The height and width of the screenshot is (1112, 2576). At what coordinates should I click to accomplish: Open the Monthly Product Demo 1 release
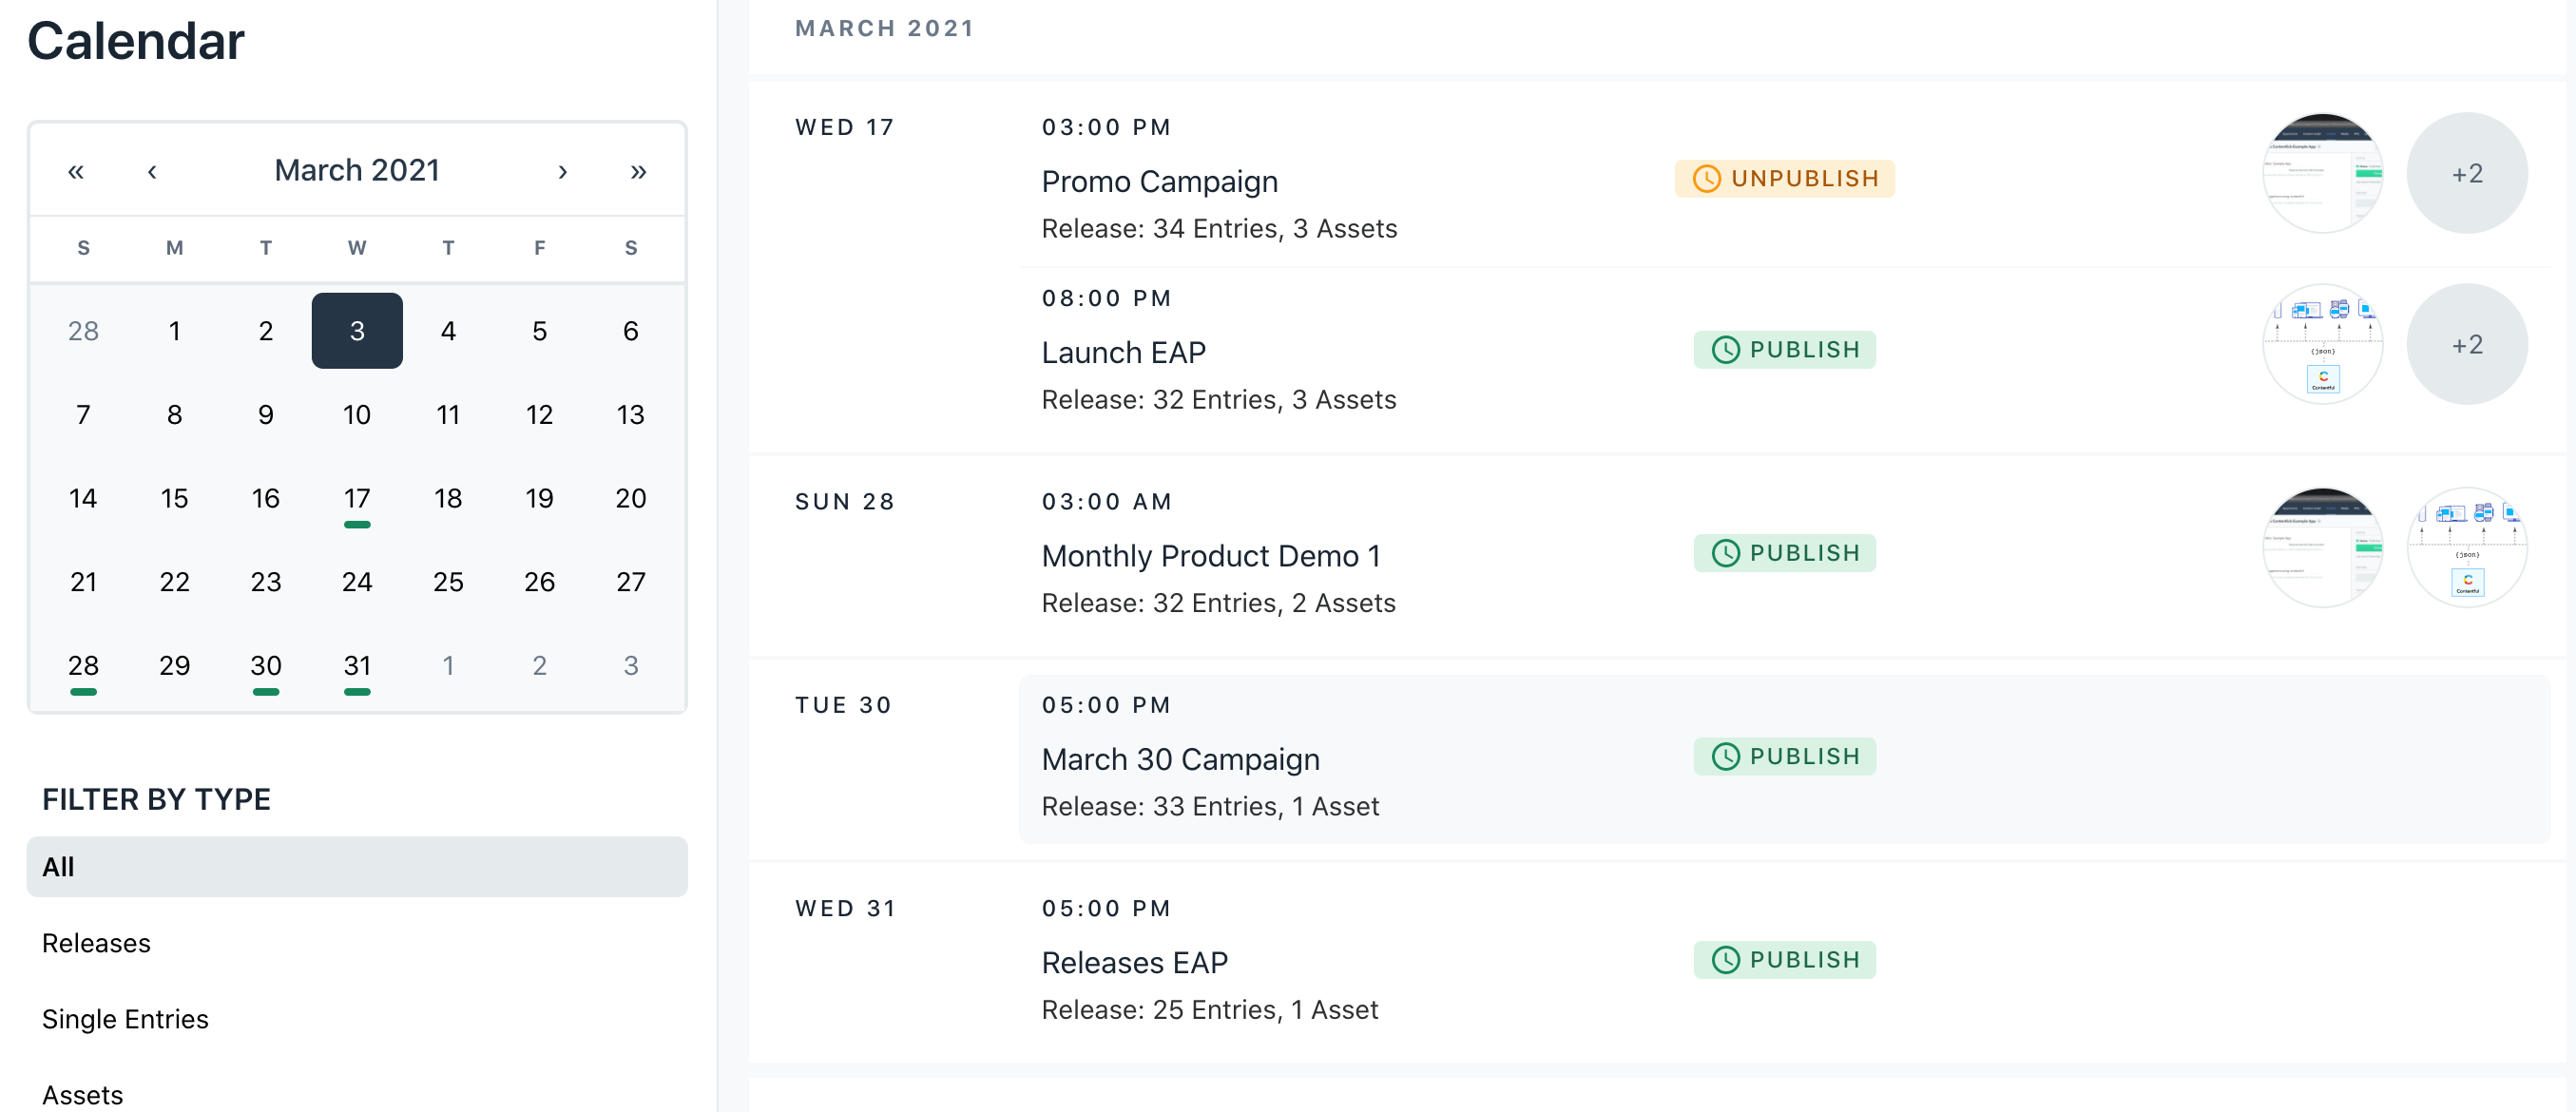coord(1210,556)
